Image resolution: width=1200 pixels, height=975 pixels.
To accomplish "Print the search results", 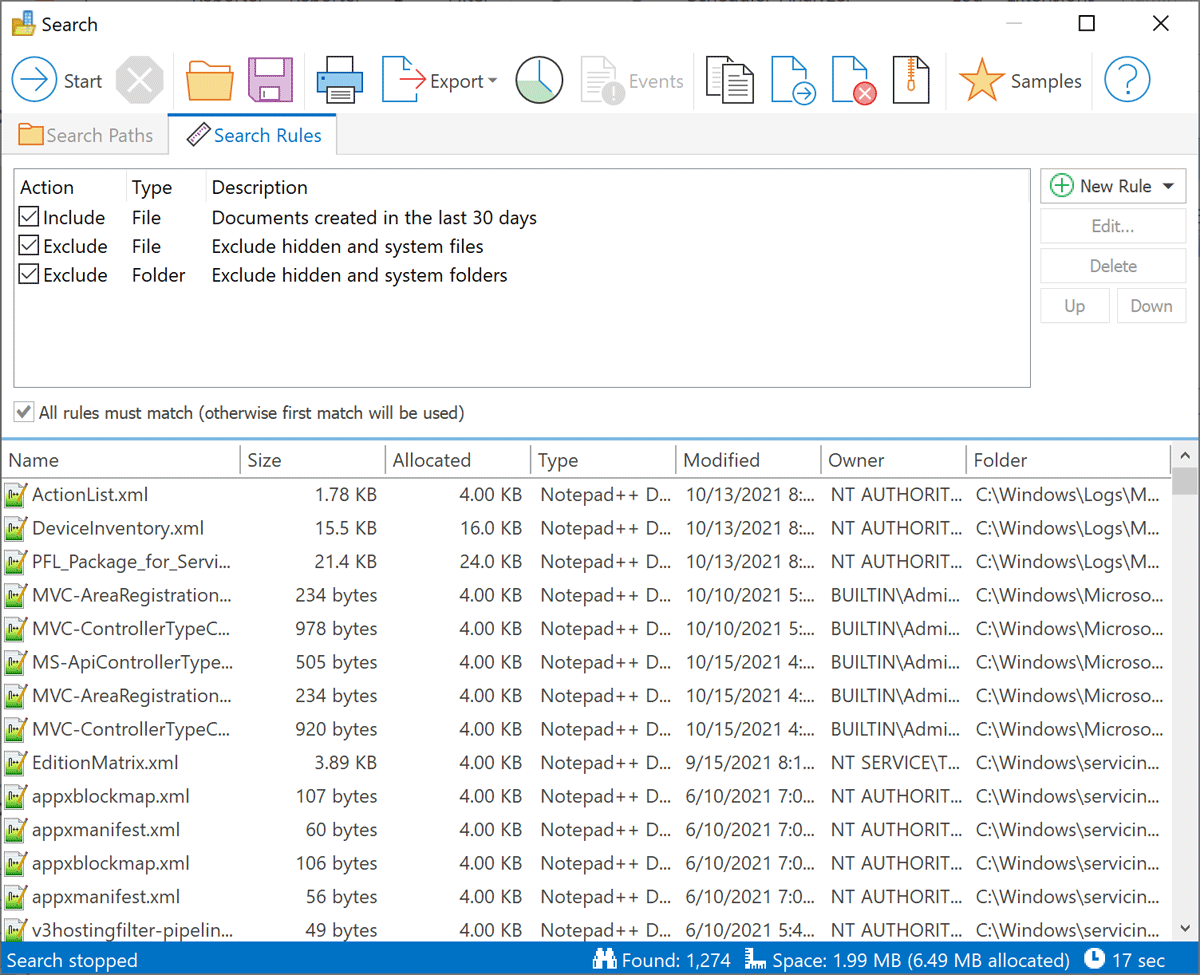I will [339, 79].
